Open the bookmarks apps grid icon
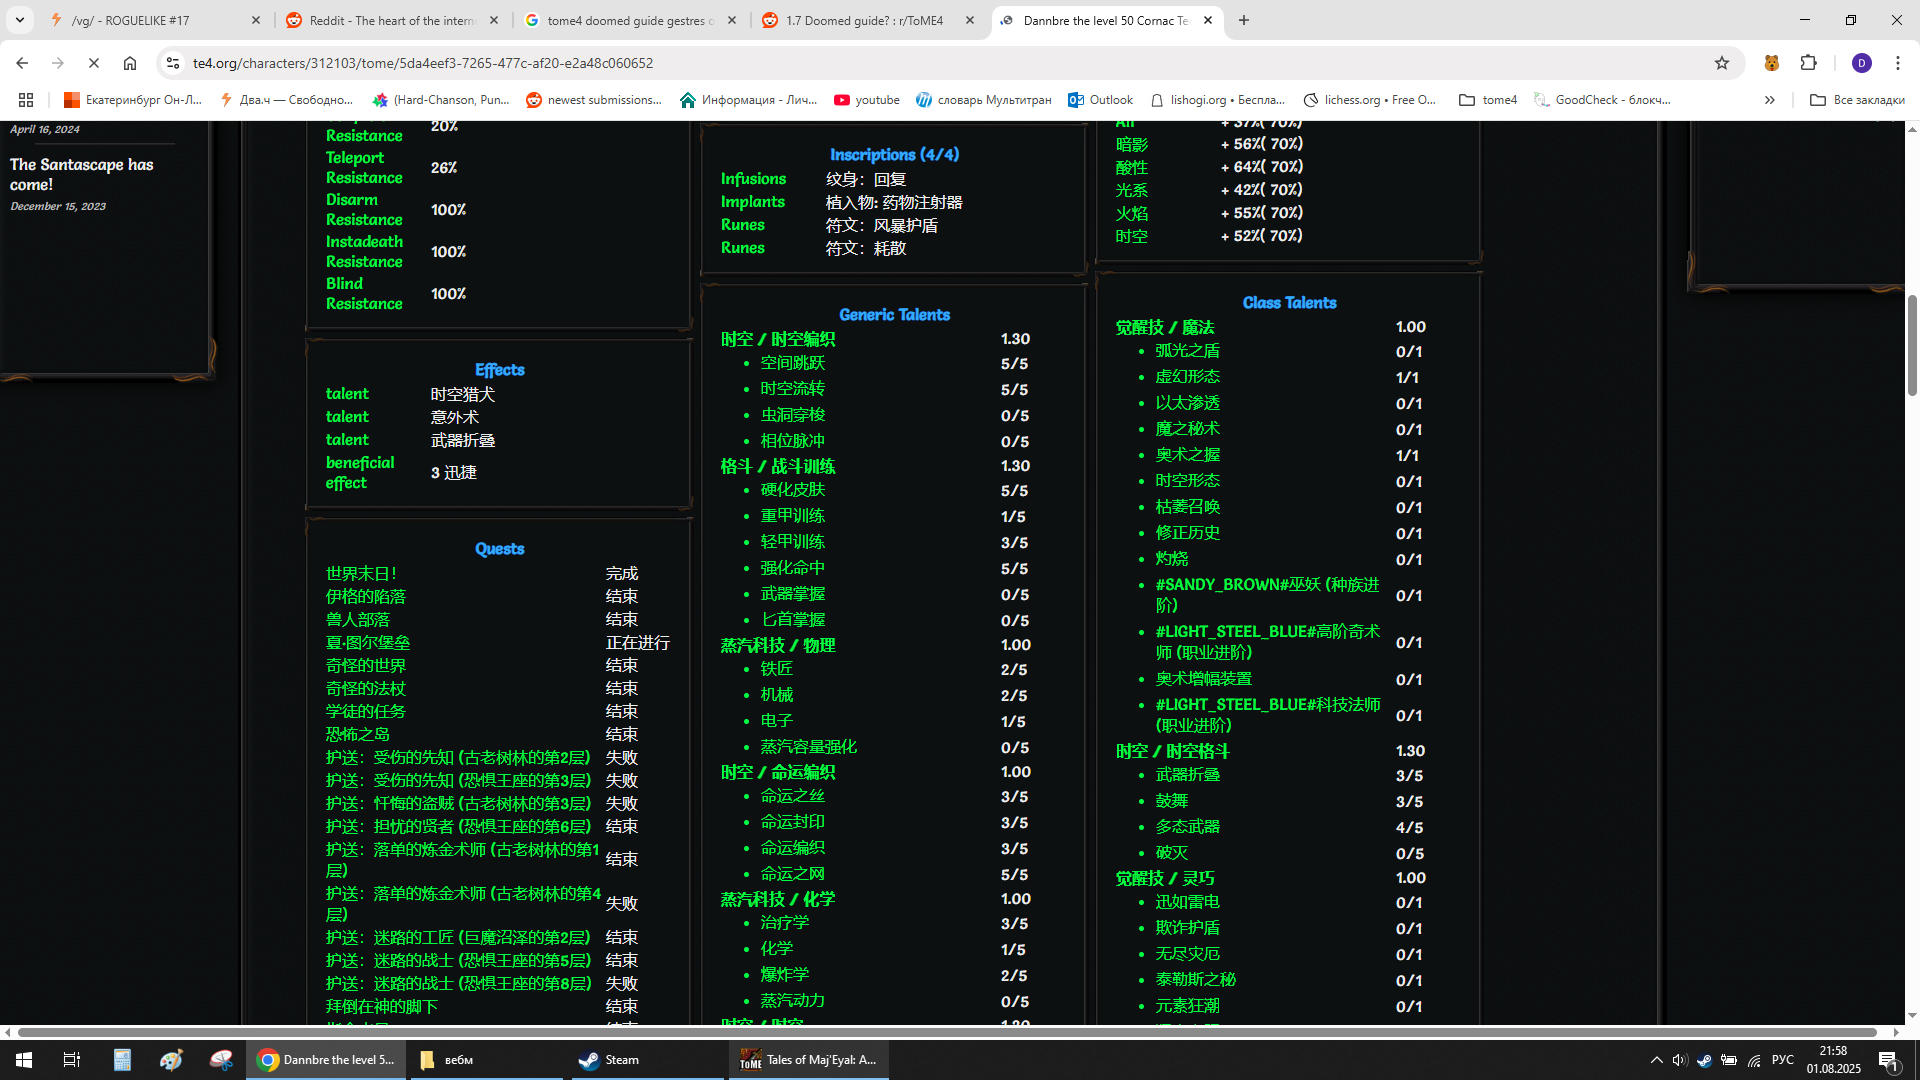This screenshot has height=1080, width=1920. pos(26,100)
